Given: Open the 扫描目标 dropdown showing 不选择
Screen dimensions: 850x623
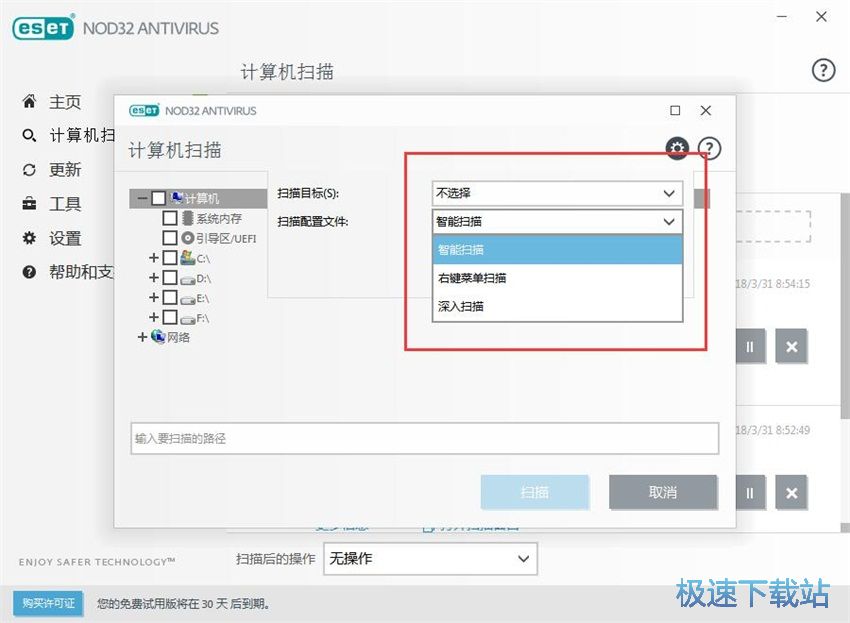Looking at the screenshot, I should (557, 193).
